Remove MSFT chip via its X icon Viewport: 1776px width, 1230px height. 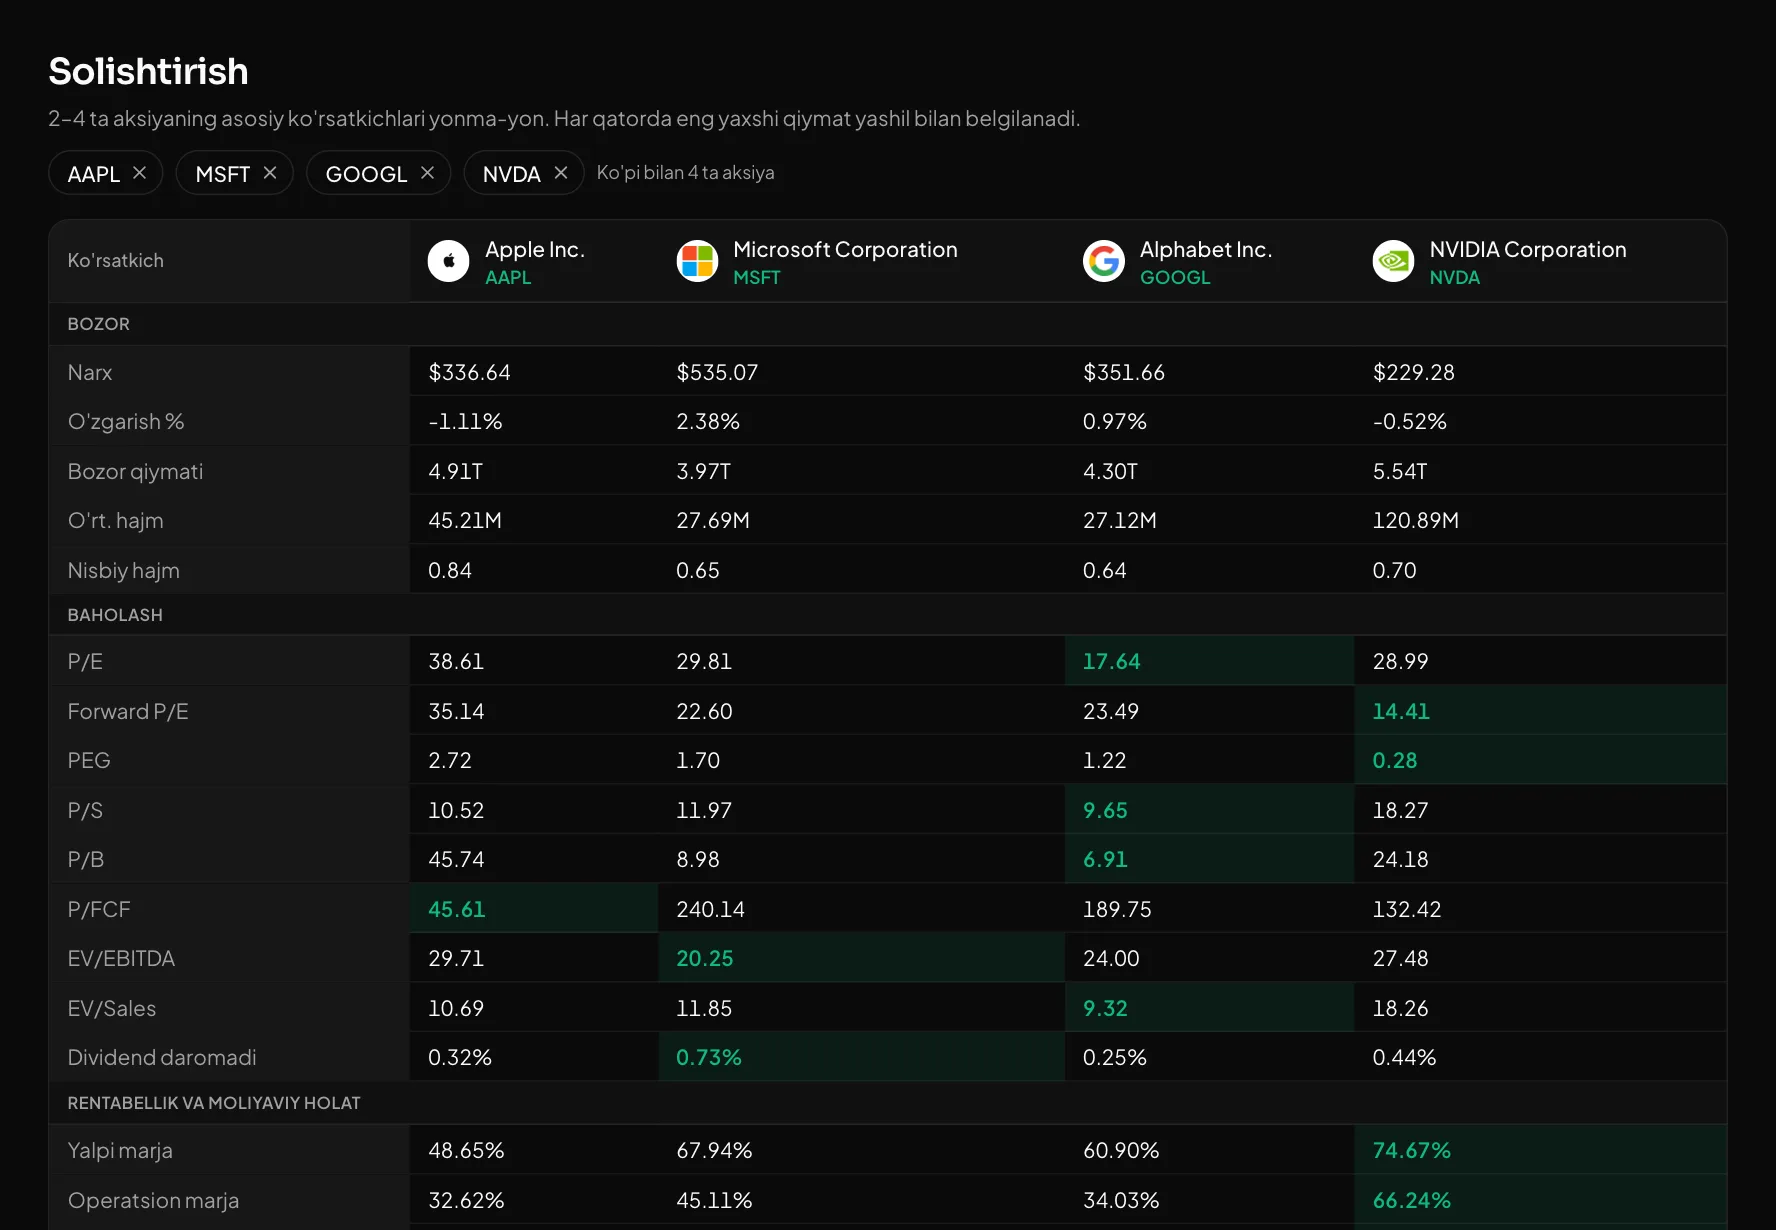[x=270, y=173]
